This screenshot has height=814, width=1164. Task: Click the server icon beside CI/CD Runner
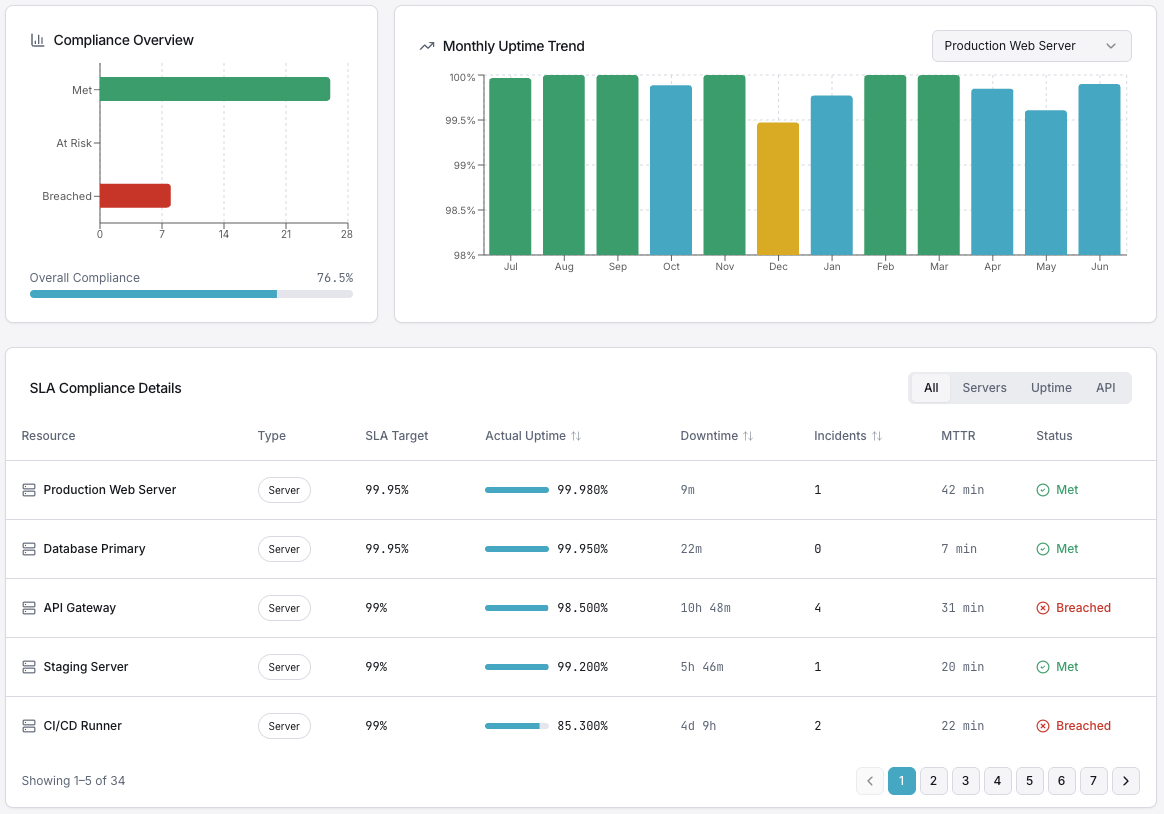coord(29,726)
